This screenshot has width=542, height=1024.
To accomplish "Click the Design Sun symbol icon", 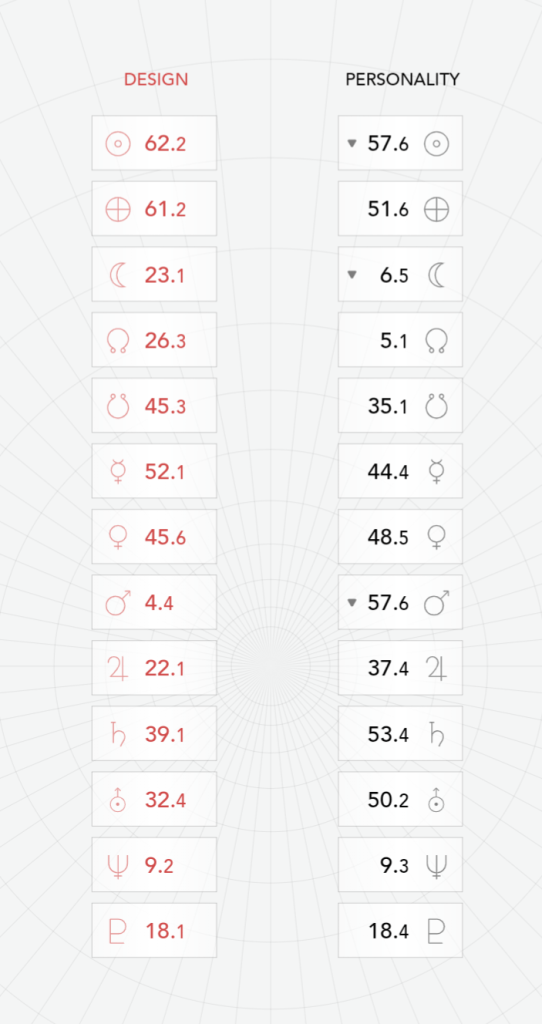I will 118,144.
